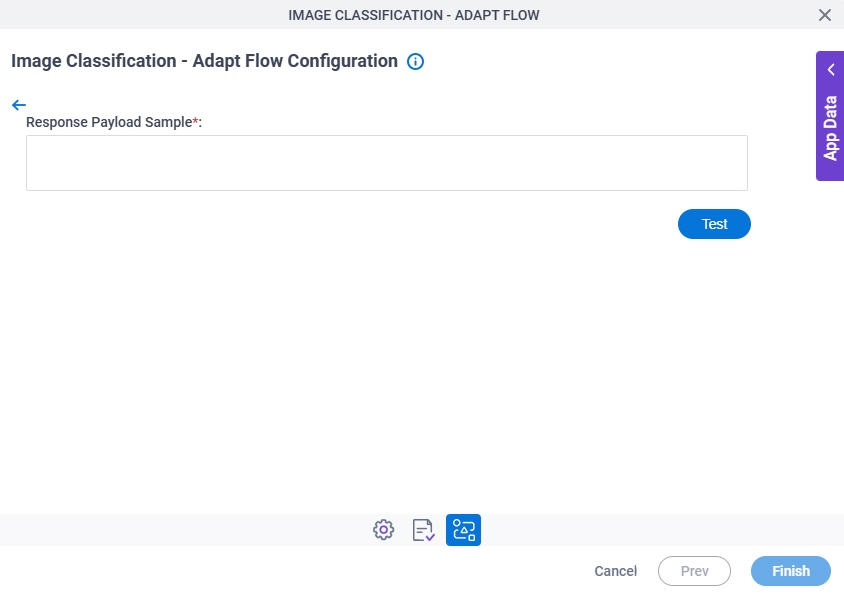The width and height of the screenshot is (844, 595).
Task: Click the info icon beside the configuration title
Action: (415, 61)
